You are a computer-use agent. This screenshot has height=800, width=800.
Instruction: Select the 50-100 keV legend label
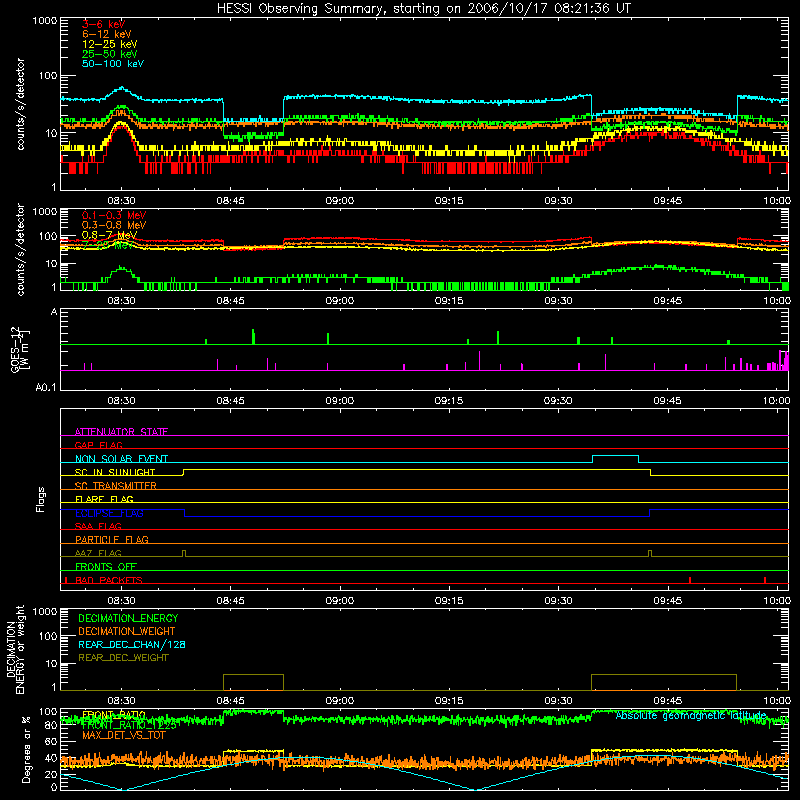click(x=113, y=64)
